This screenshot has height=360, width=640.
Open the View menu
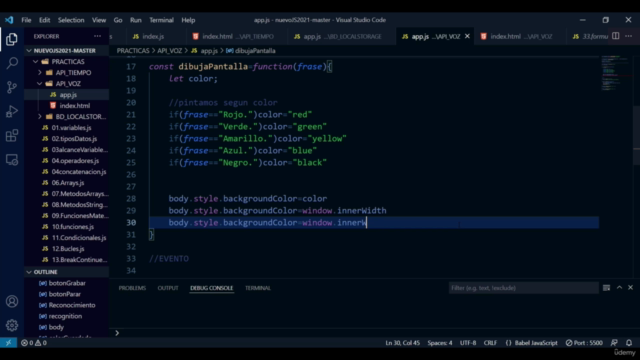coord(99,20)
